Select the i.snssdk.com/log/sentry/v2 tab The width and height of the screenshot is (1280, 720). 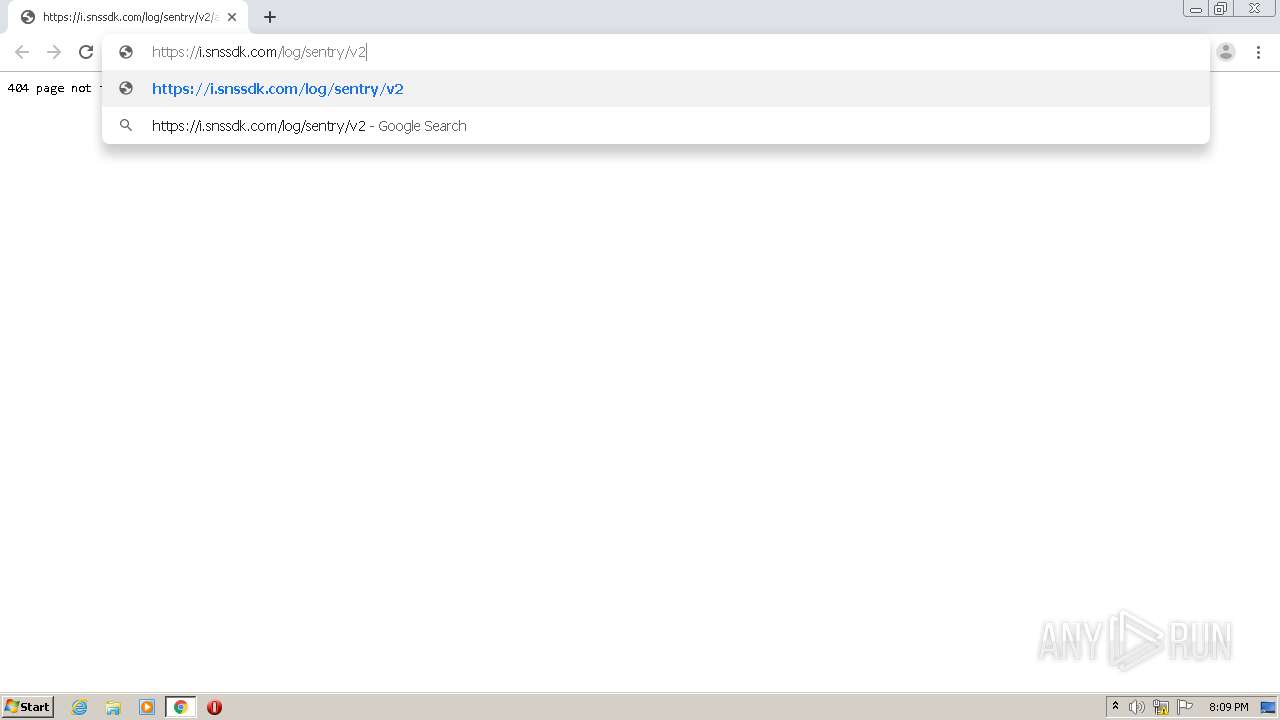pyautogui.click(x=128, y=17)
